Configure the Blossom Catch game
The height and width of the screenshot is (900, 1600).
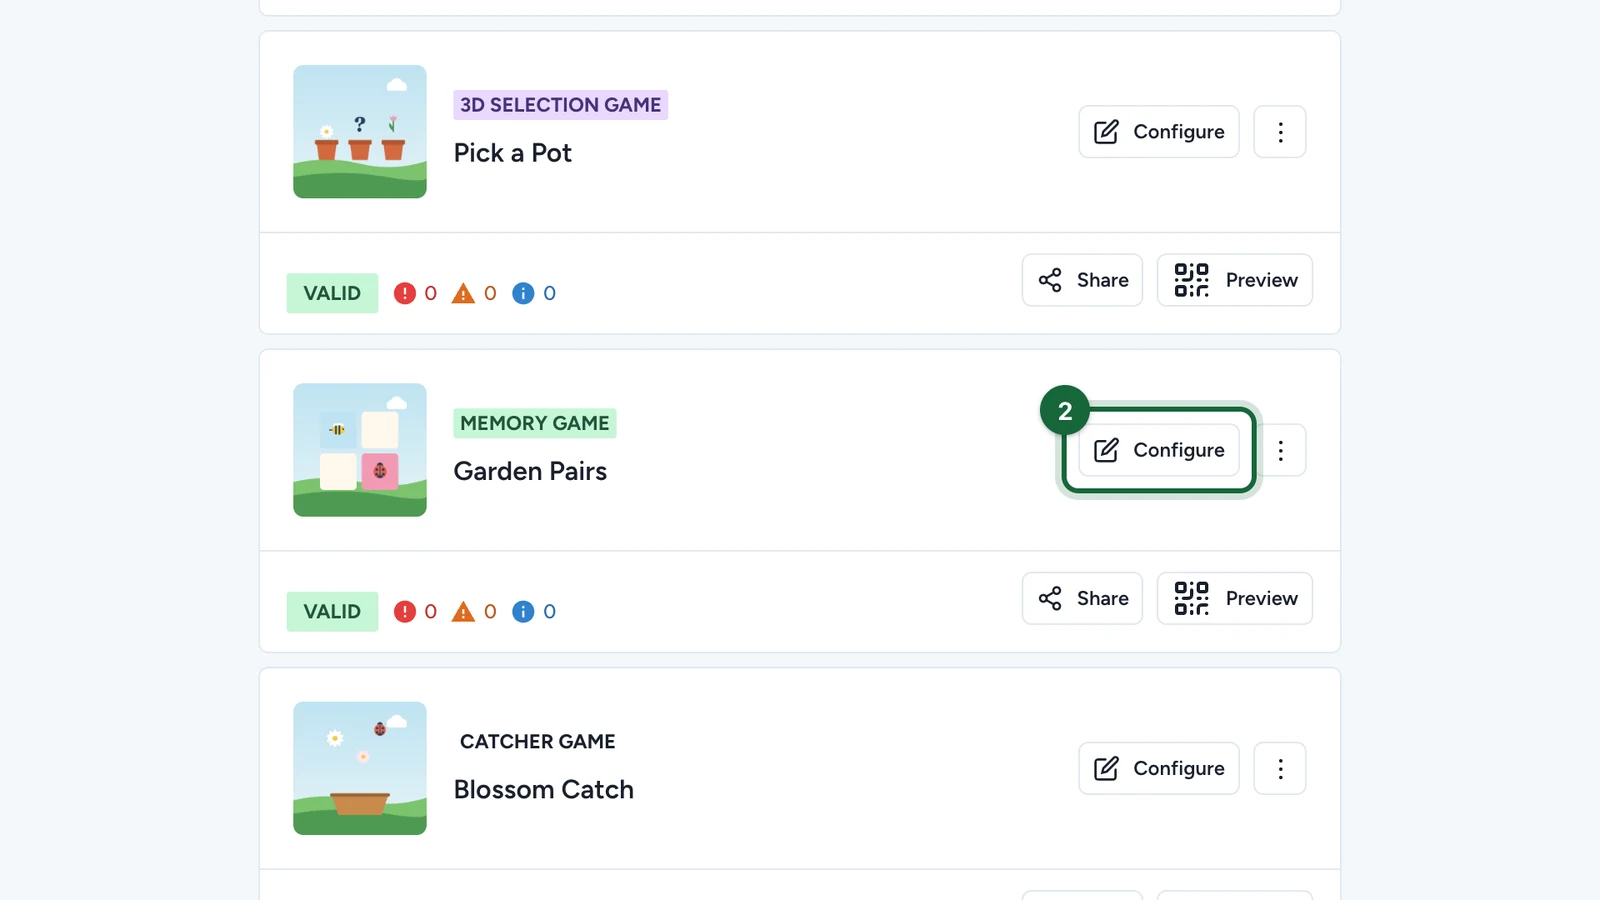(1159, 768)
